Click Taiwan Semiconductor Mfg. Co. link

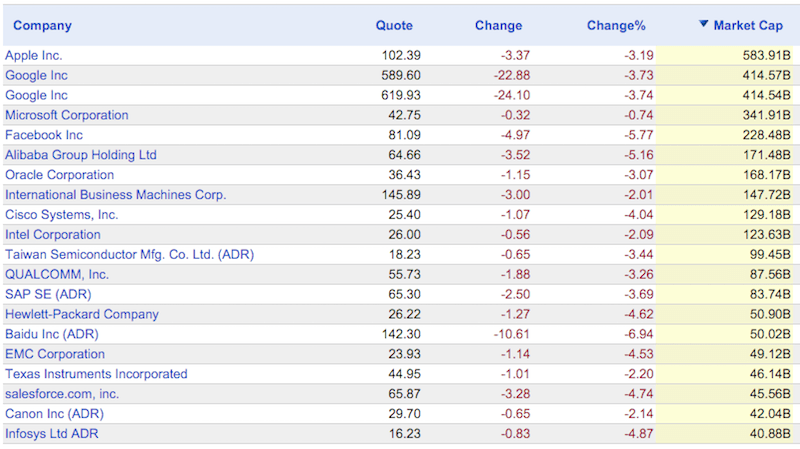tap(130, 255)
